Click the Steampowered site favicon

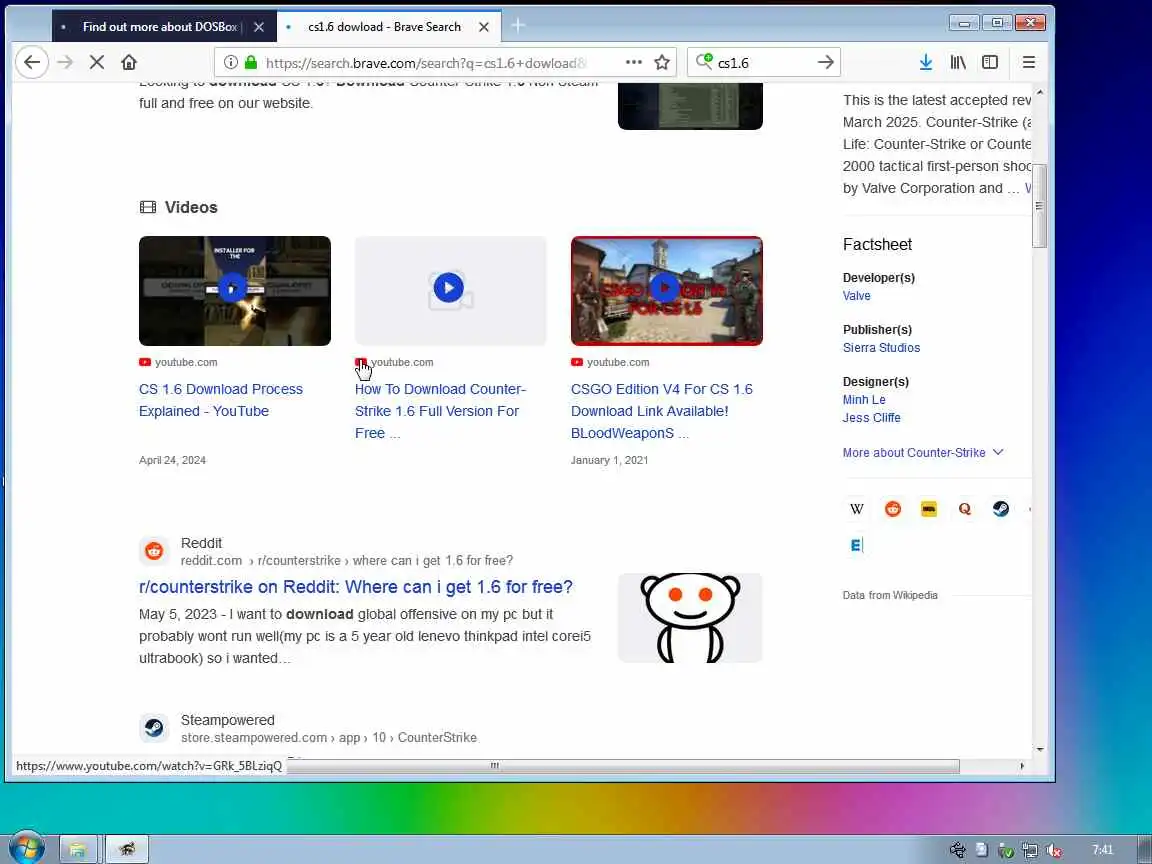click(154, 728)
